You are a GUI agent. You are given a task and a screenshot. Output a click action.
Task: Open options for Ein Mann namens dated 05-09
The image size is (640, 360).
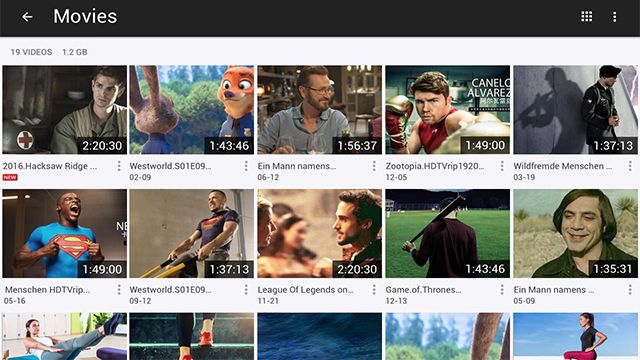pos(630,289)
